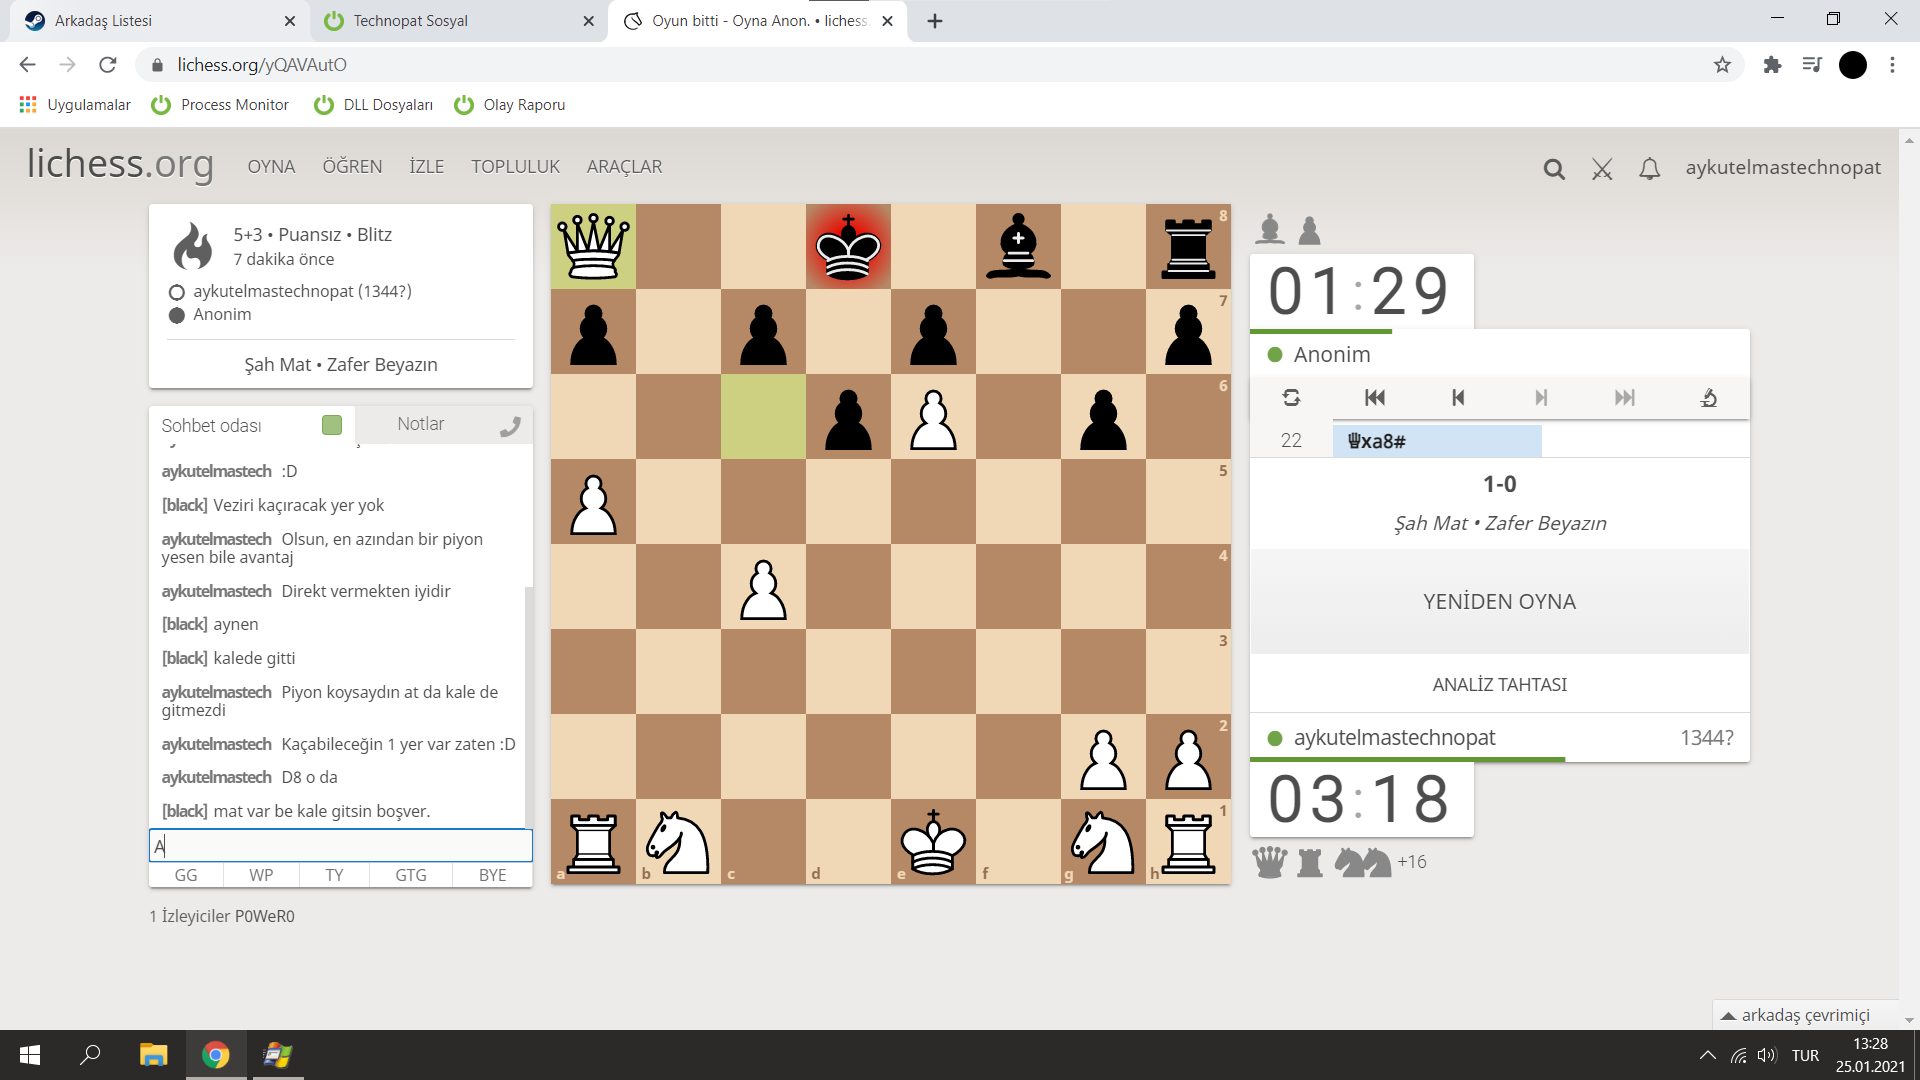Switch to Notlar tab
The width and height of the screenshot is (1920, 1080).
(x=421, y=424)
